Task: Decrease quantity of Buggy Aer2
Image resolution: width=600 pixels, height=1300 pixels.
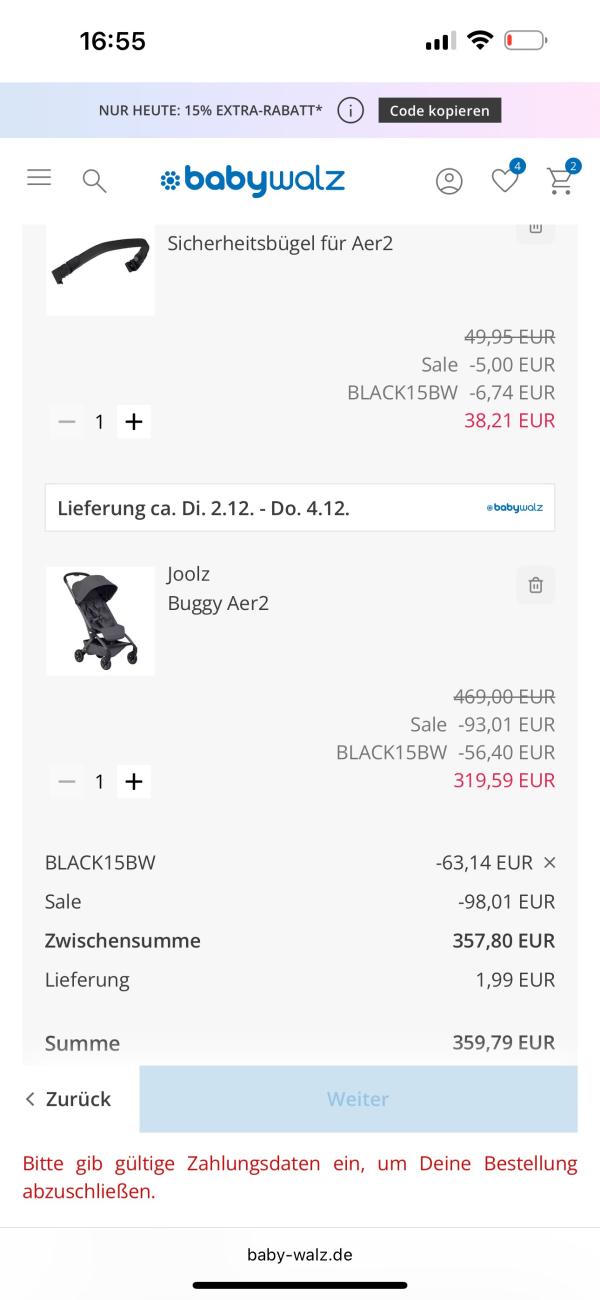Action: [67, 781]
